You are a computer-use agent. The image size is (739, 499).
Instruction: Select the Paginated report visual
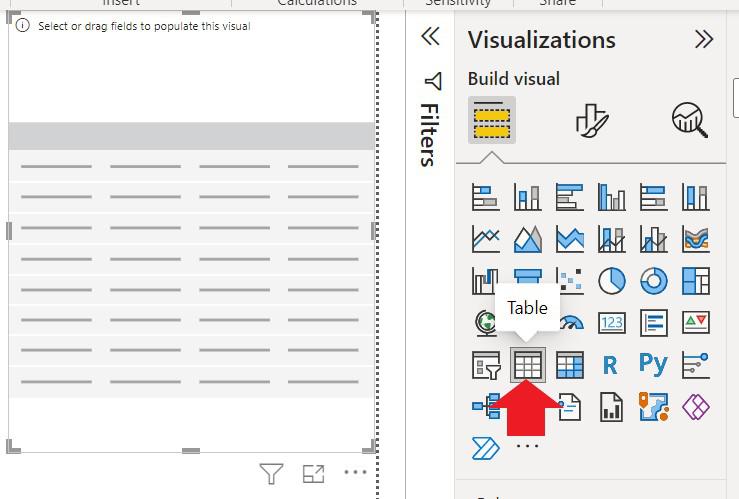[611, 407]
